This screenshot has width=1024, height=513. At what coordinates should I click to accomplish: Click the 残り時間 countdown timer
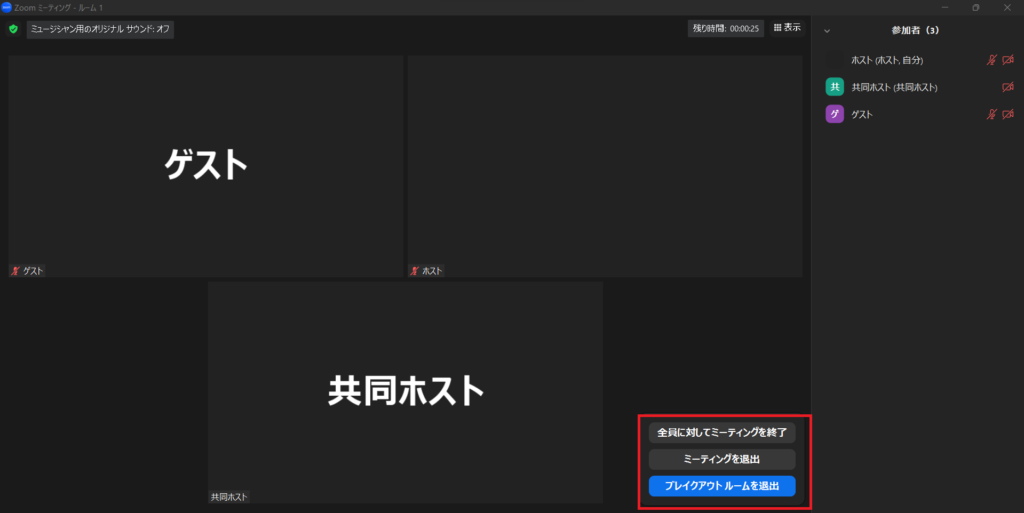tap(726, 29)
